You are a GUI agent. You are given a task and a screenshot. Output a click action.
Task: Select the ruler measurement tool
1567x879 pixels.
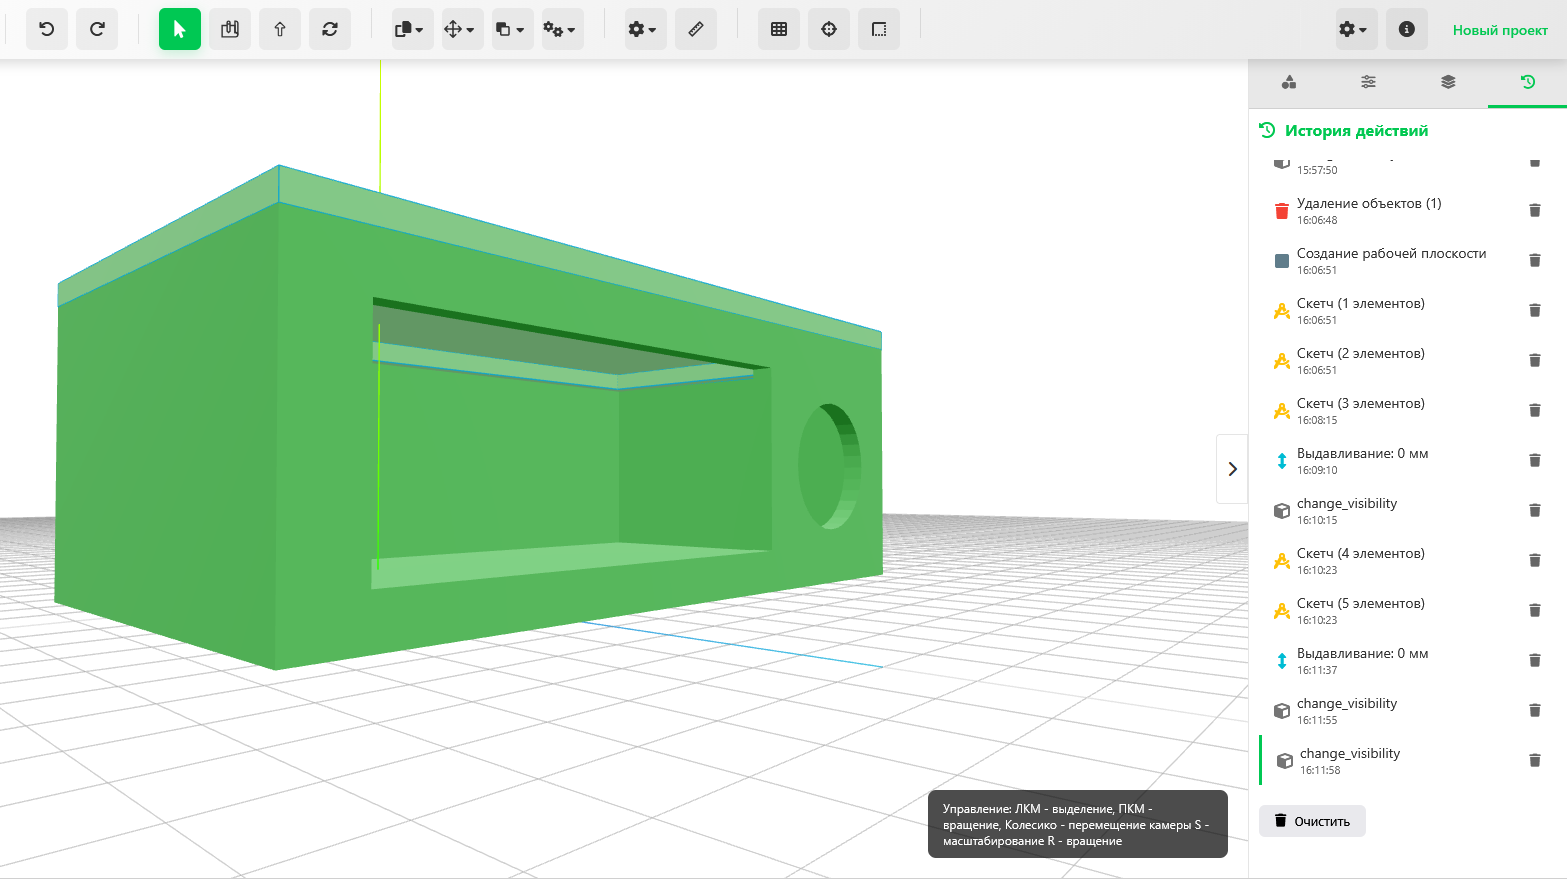696,29
